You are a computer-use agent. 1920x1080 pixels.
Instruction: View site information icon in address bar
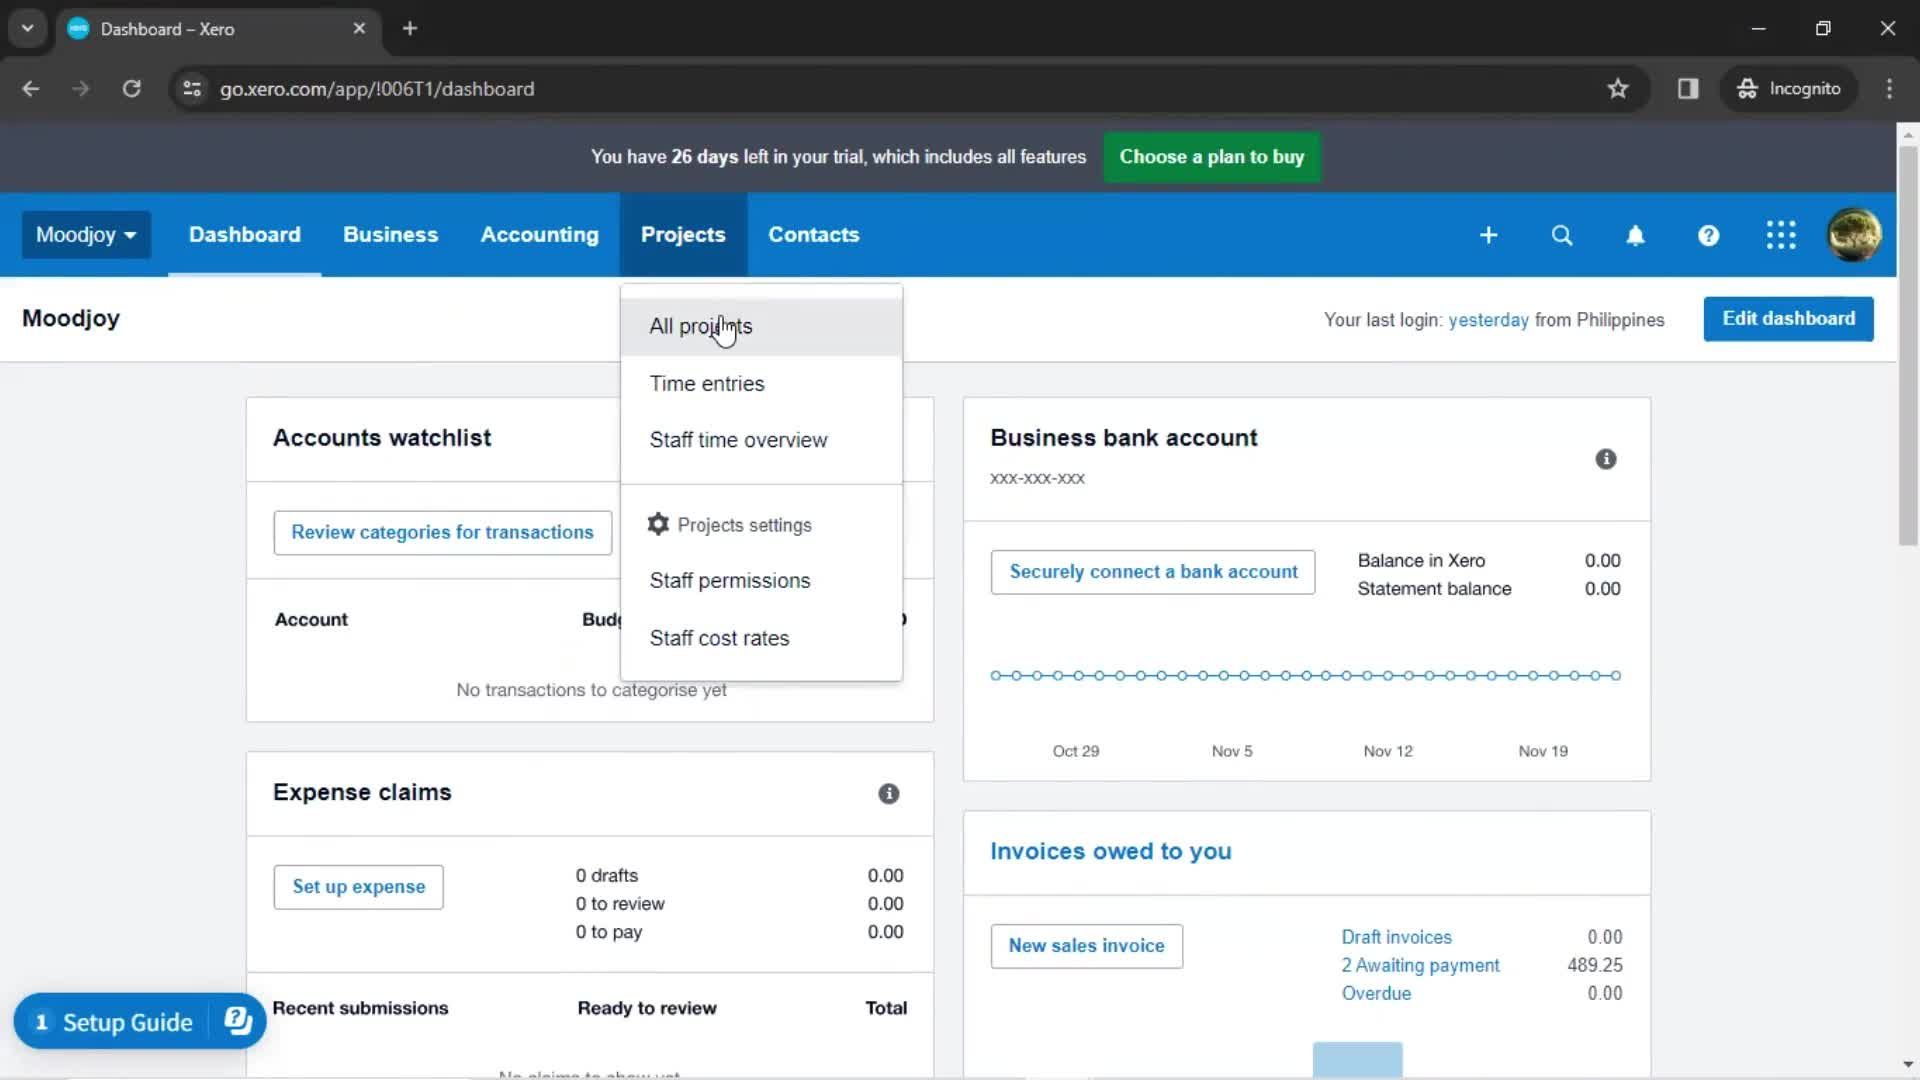(192, 89)
